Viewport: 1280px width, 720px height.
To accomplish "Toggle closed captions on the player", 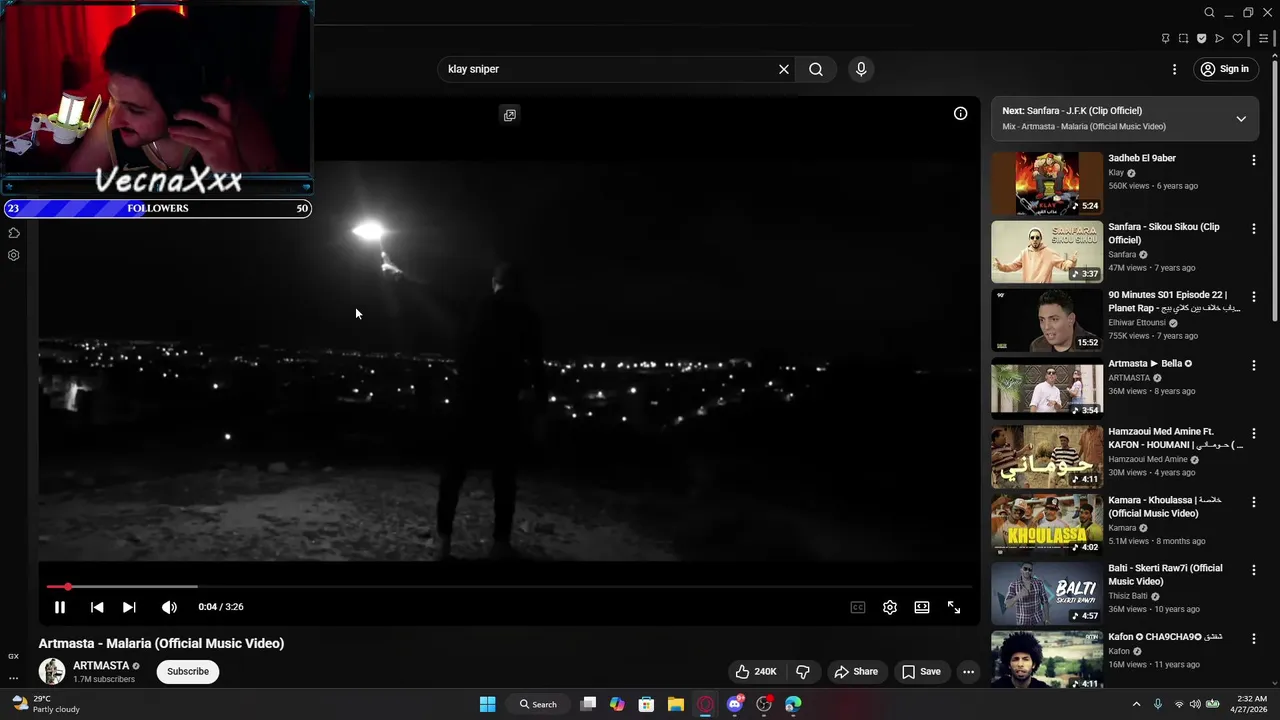I will click(858, 607).
